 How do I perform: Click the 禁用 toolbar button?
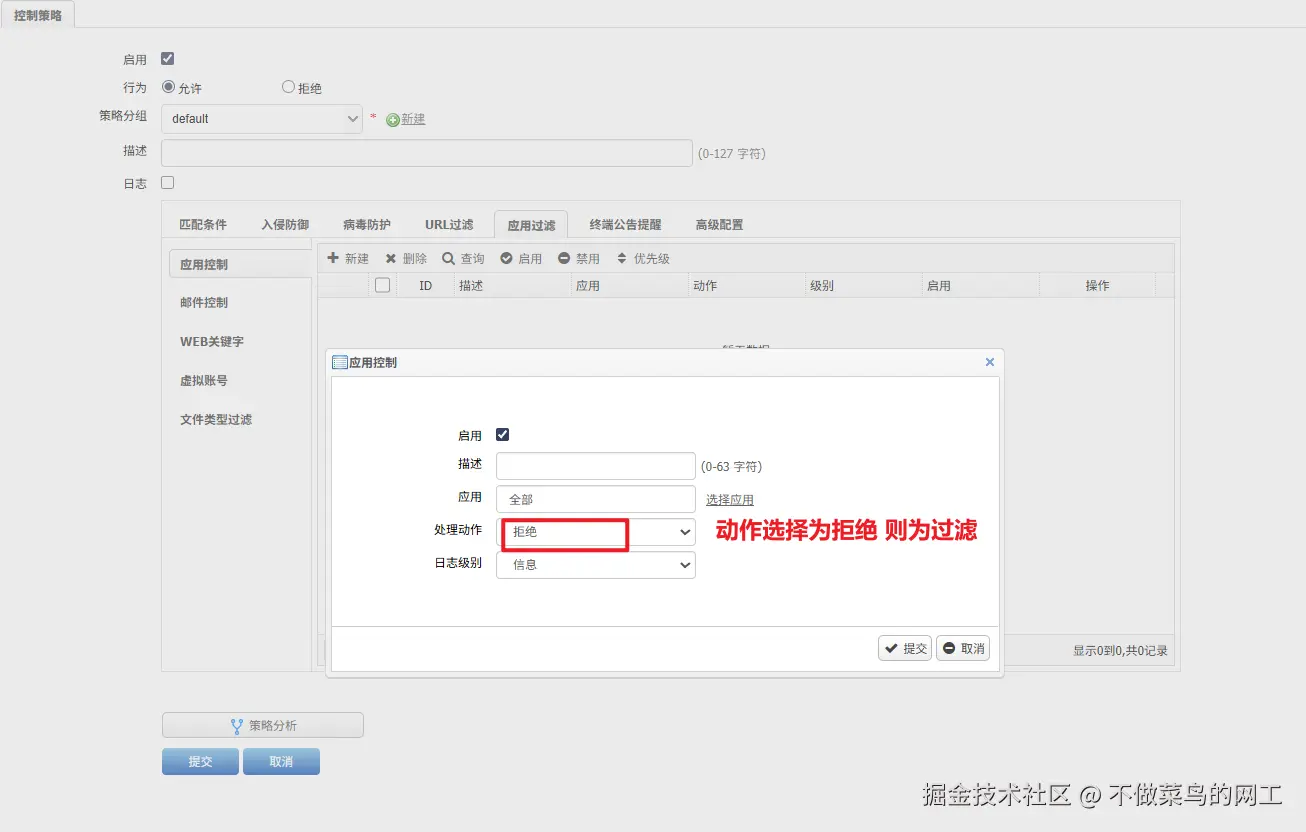coord(579,258)
